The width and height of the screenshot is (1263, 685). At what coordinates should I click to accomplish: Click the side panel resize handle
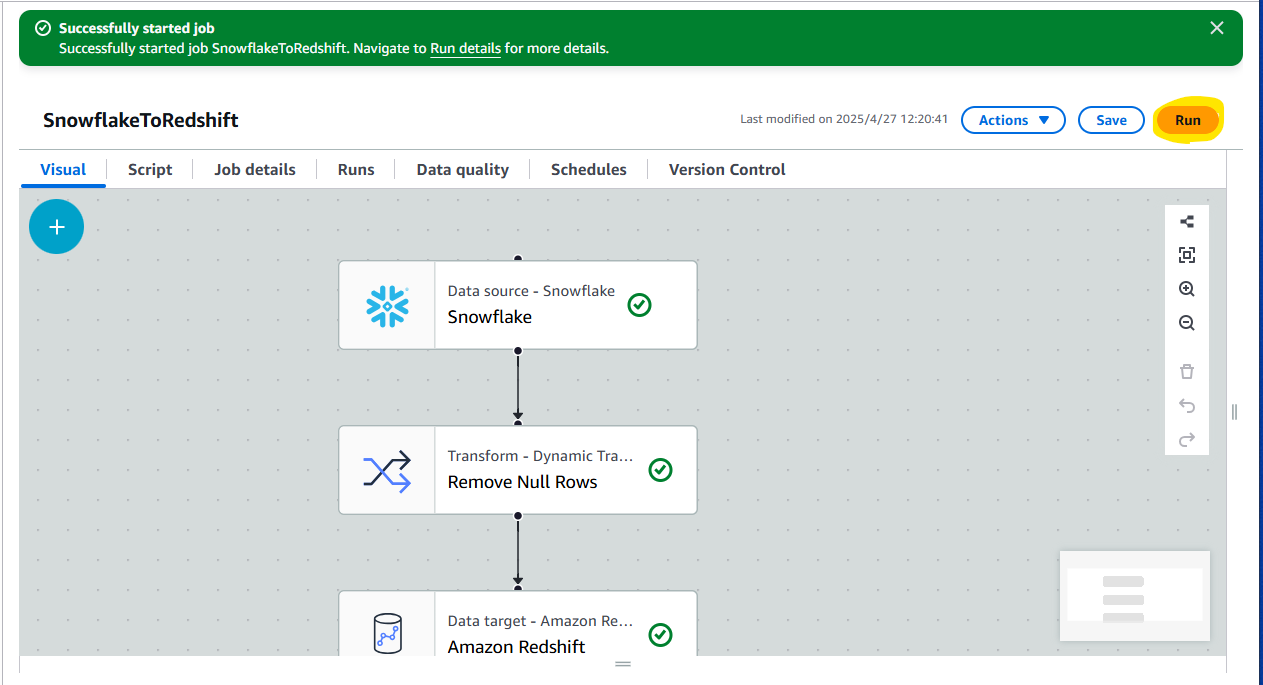click(x=1235, y=412)
